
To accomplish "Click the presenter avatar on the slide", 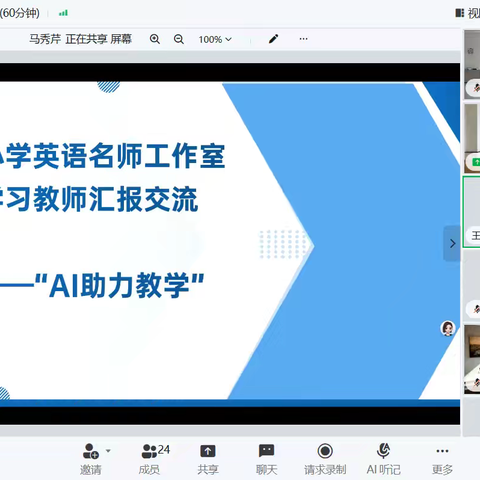I will coord(448,329).
